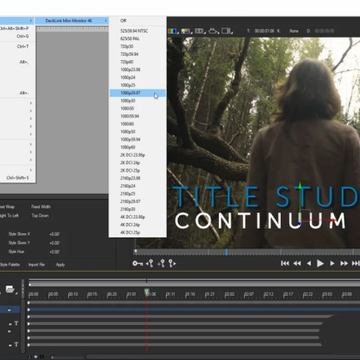
Task: Open the viewer layout icon
Action: (226, 31)
